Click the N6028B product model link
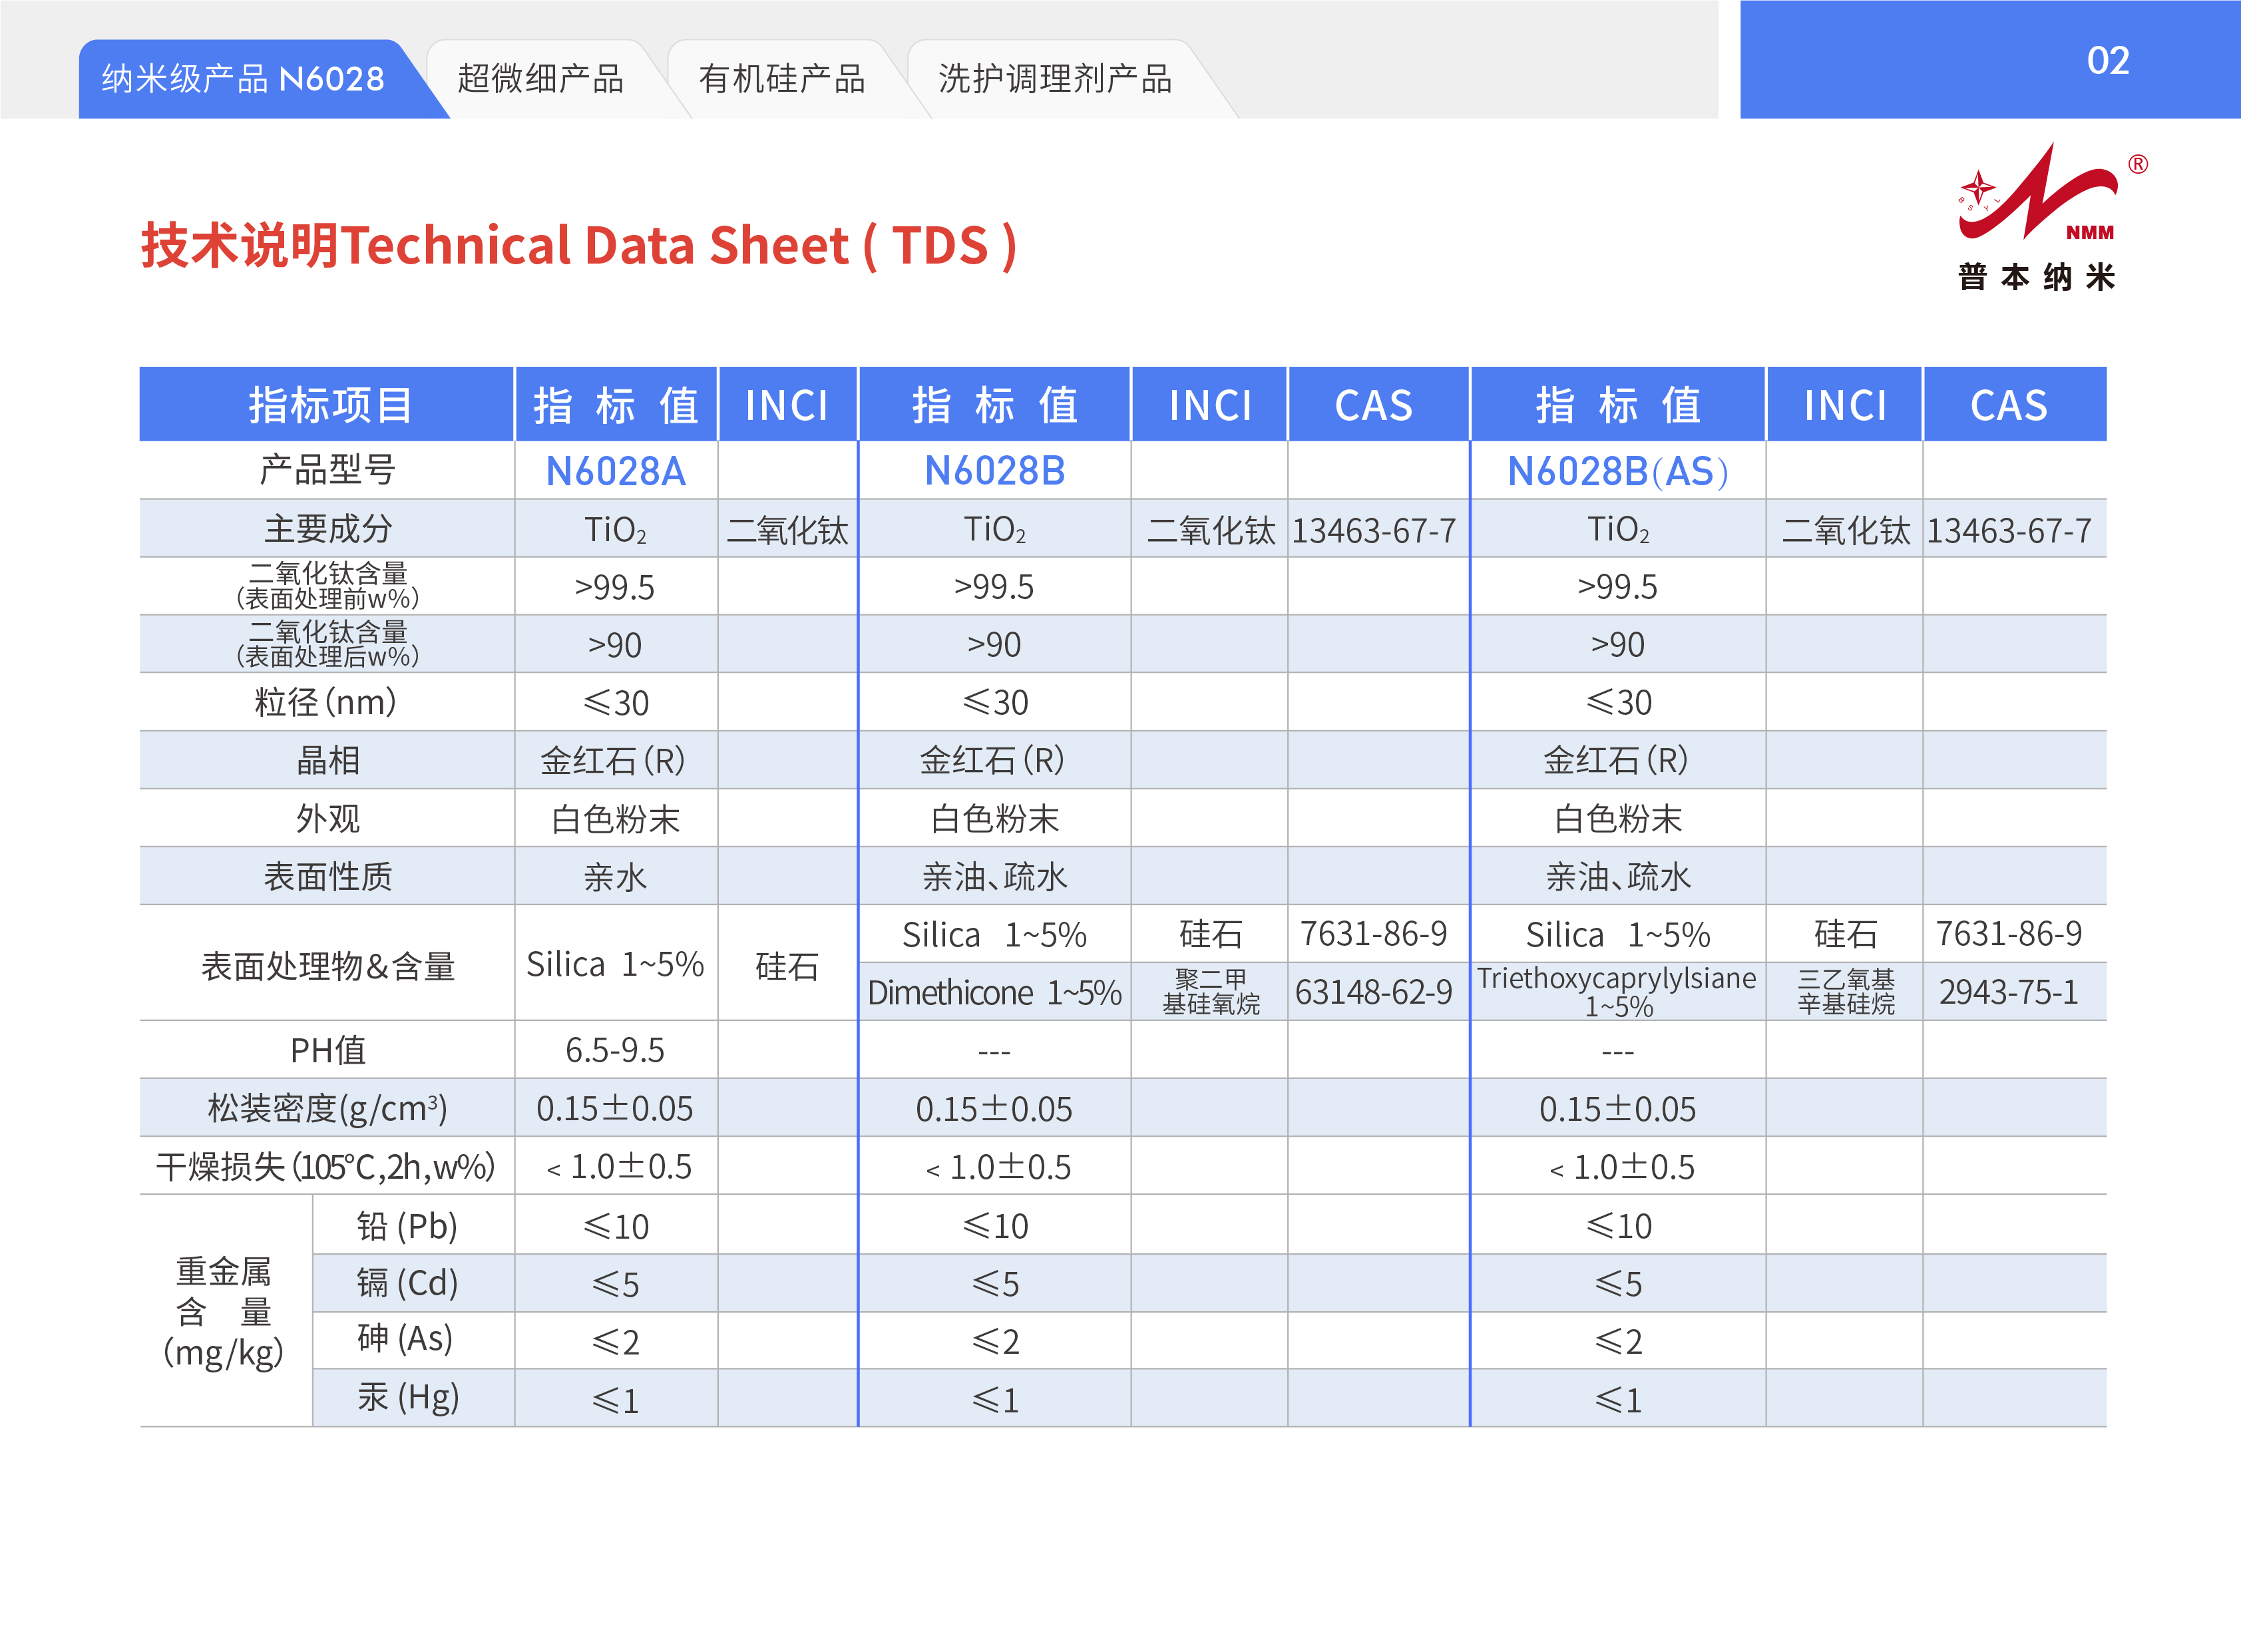The height and width of the screenshot is (1652, 2241). pyautogui.click(x=994, y=471)
